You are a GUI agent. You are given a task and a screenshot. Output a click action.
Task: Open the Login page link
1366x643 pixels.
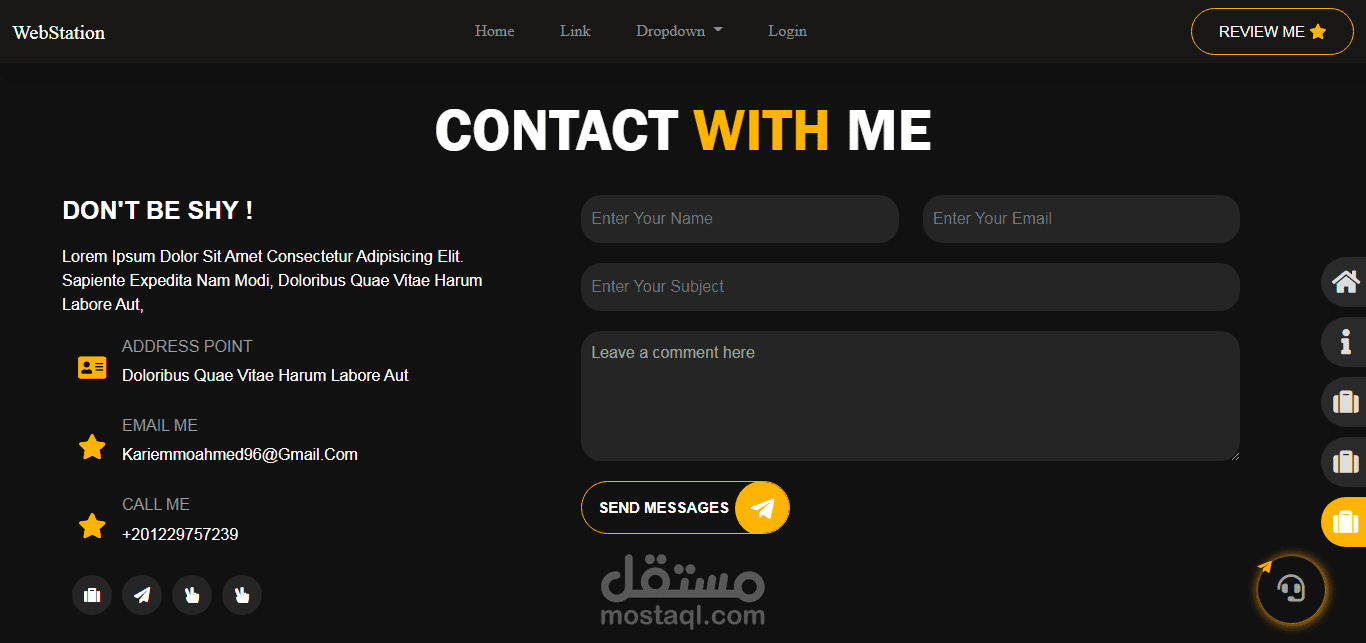click(x=787, y=31)
